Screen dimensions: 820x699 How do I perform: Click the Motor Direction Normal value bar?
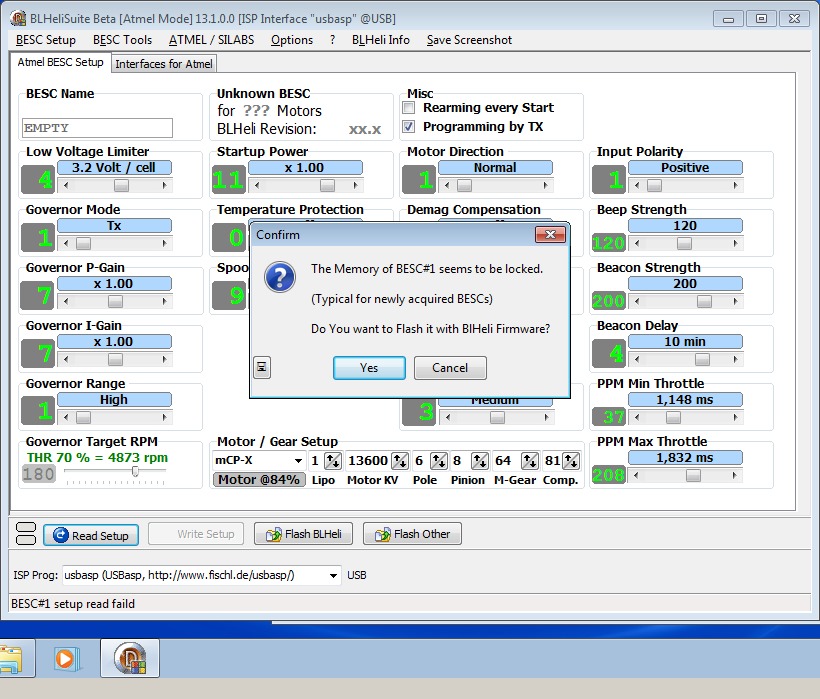495,168
